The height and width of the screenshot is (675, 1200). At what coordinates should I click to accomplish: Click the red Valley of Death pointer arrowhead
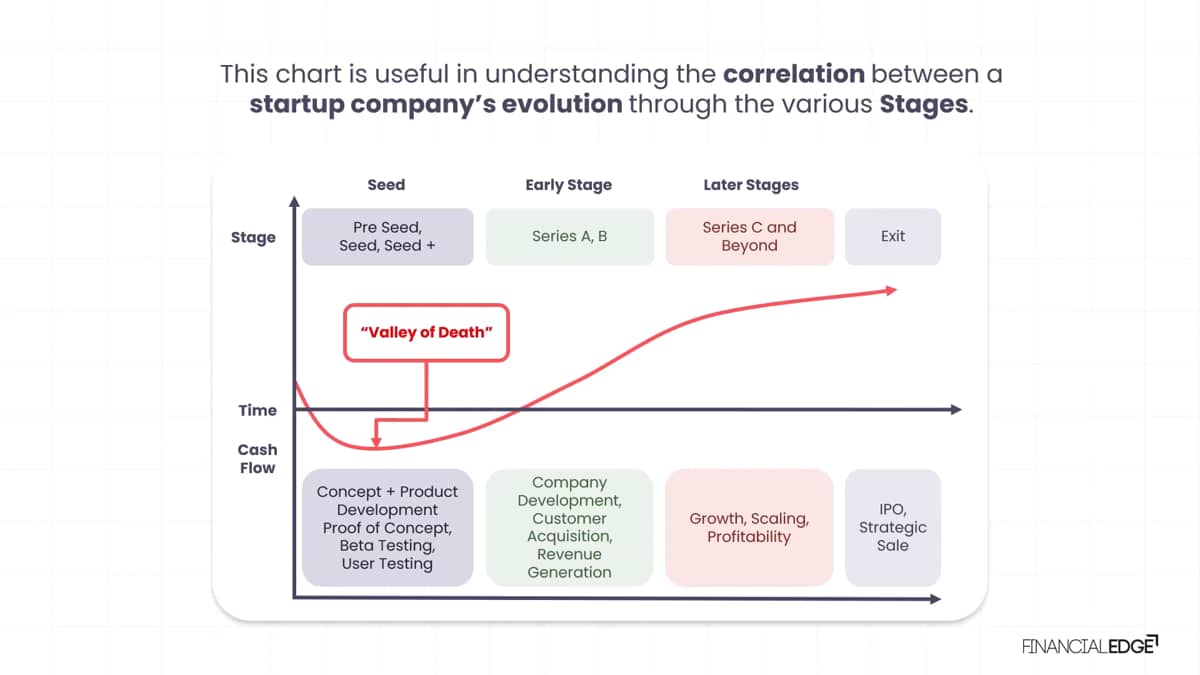376,440
